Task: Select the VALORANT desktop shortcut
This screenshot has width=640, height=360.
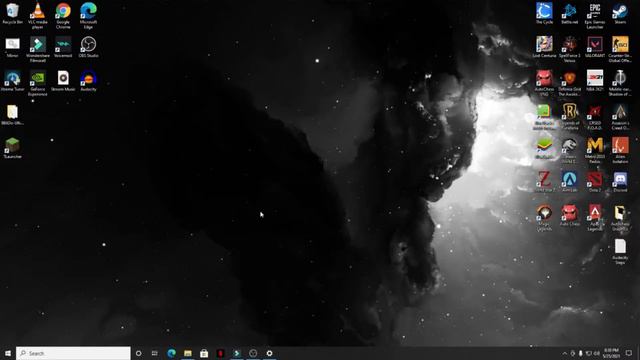Action: coord(595,47)
